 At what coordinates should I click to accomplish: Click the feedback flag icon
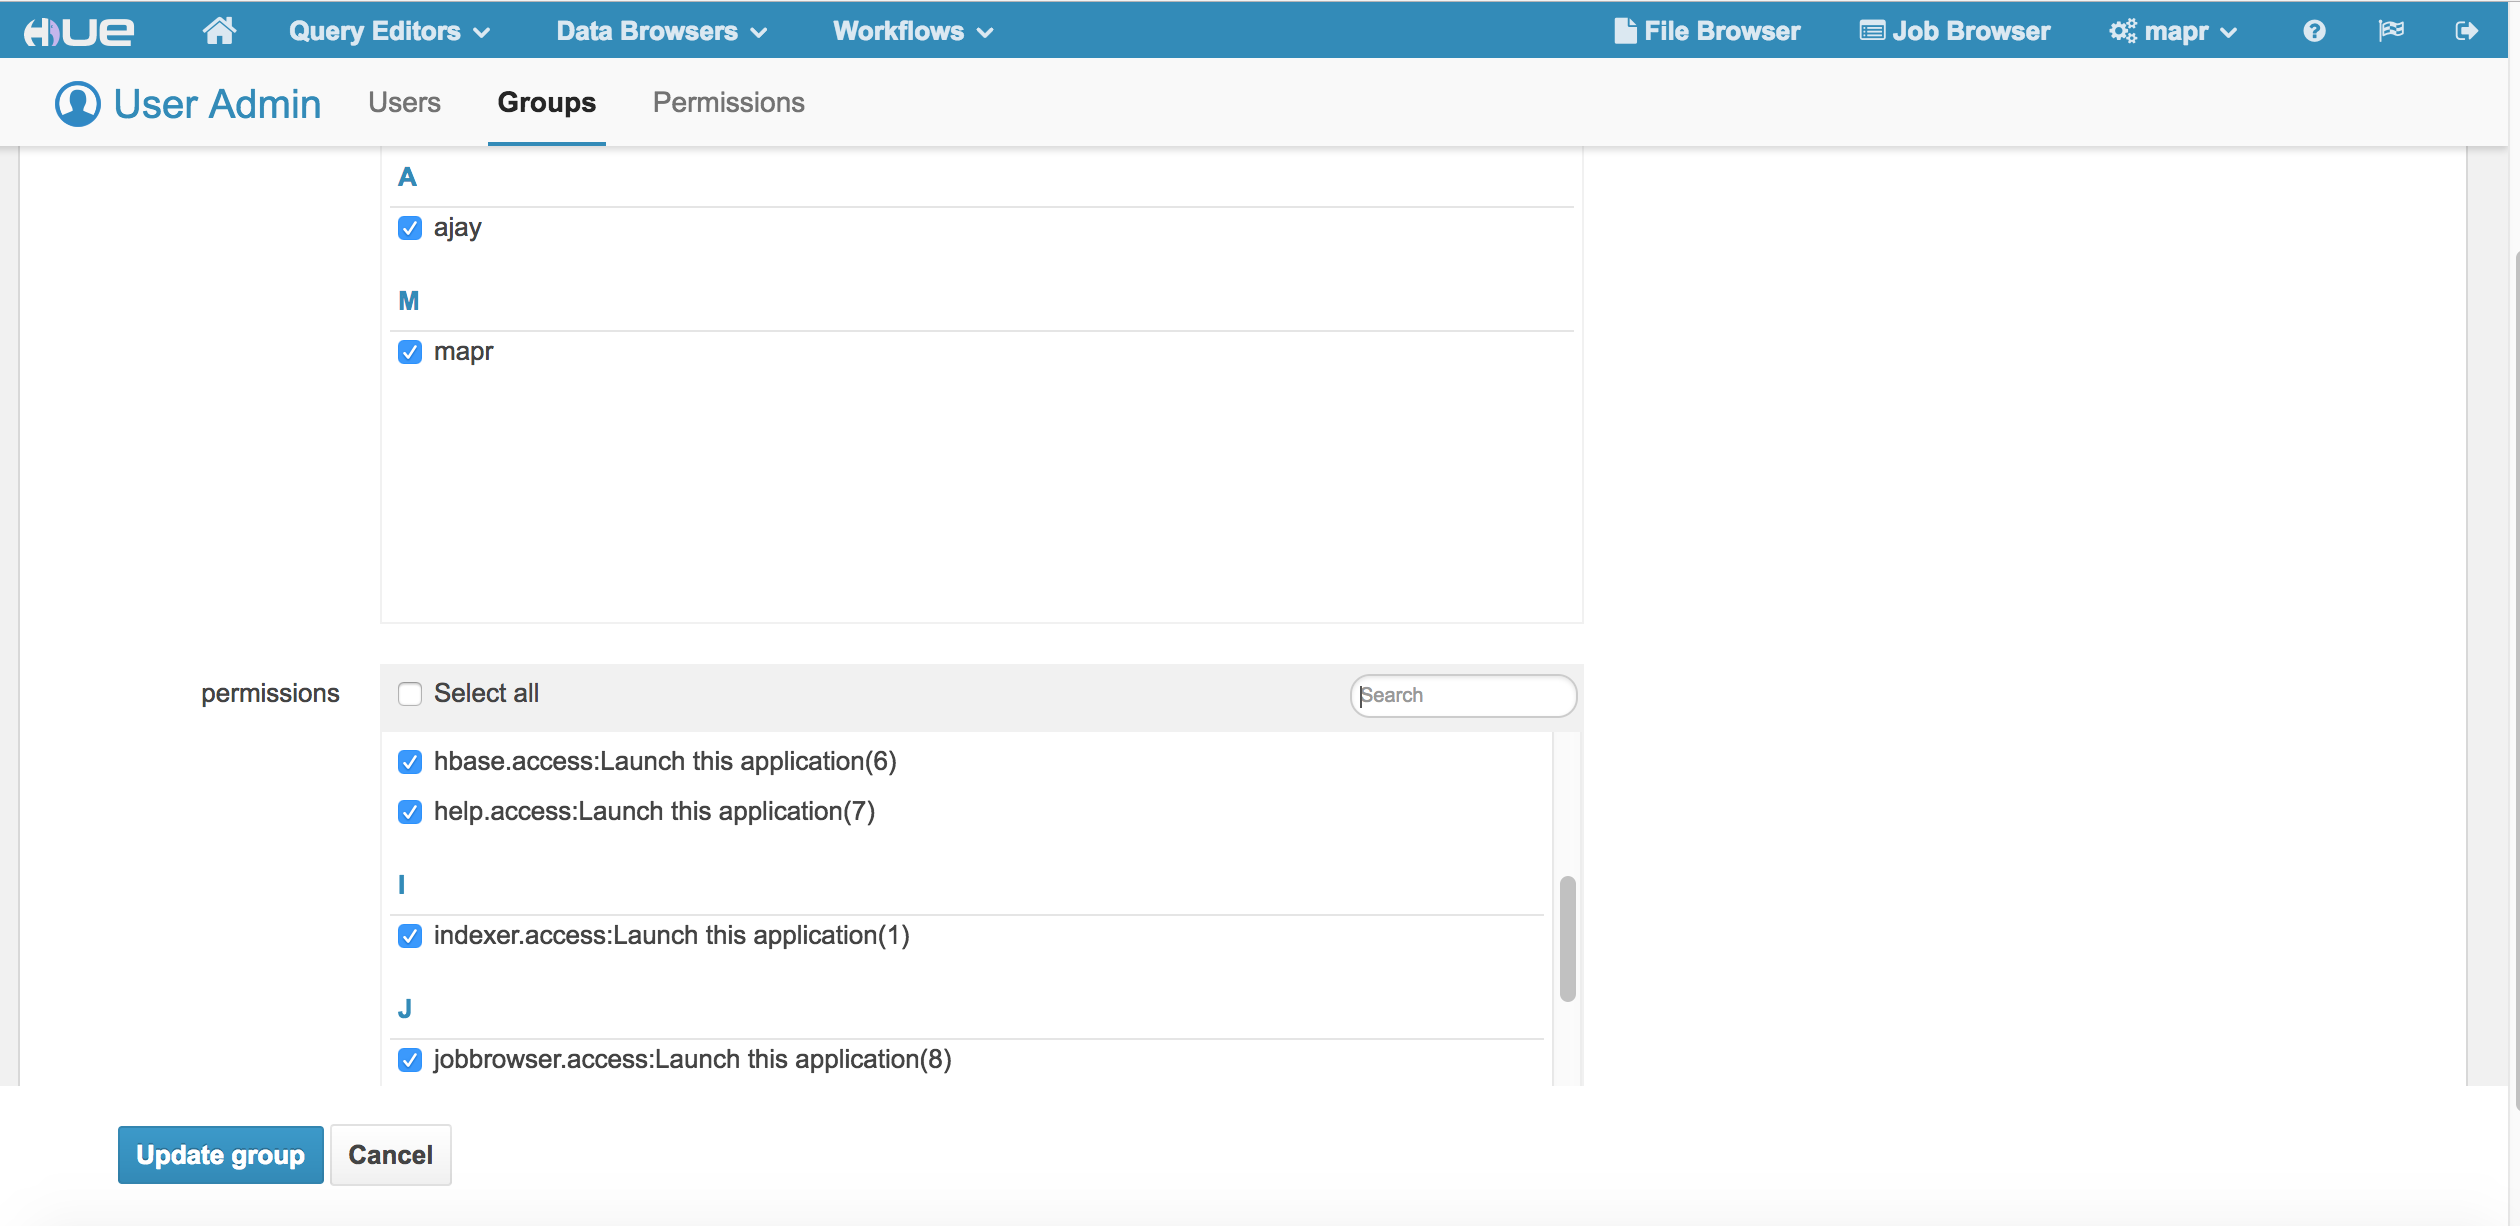click(2392, 30)
